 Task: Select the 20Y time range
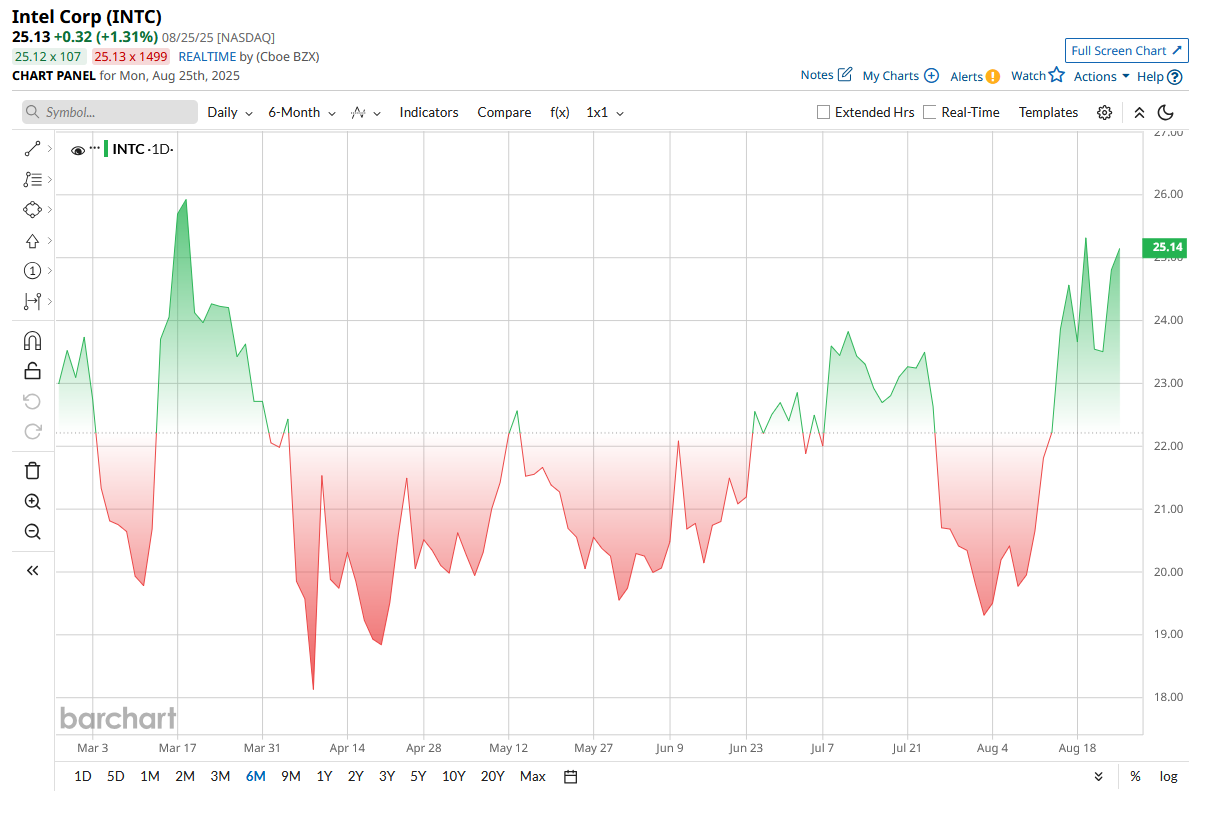click(492, 776)
